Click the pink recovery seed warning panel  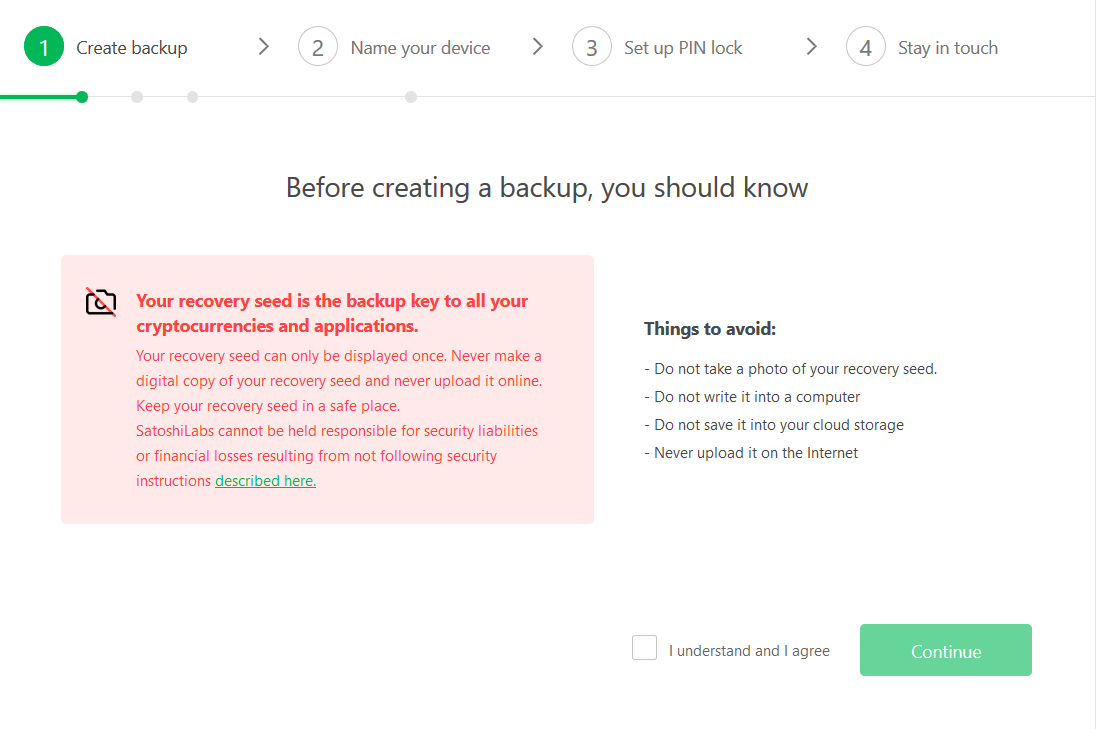coord(327,390)
